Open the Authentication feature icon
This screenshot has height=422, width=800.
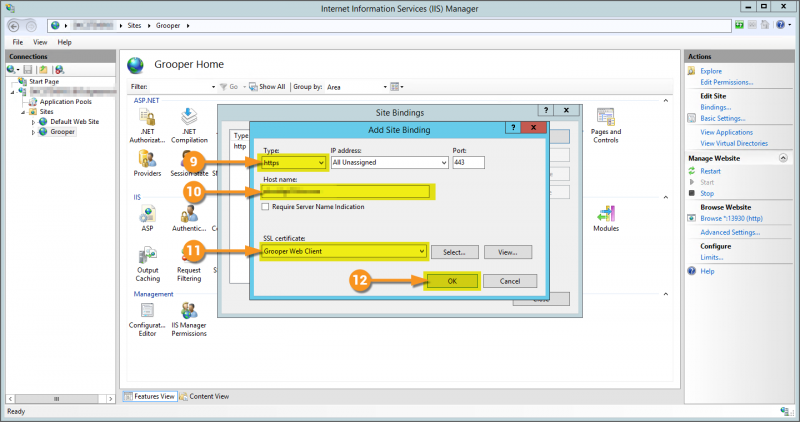189,214
